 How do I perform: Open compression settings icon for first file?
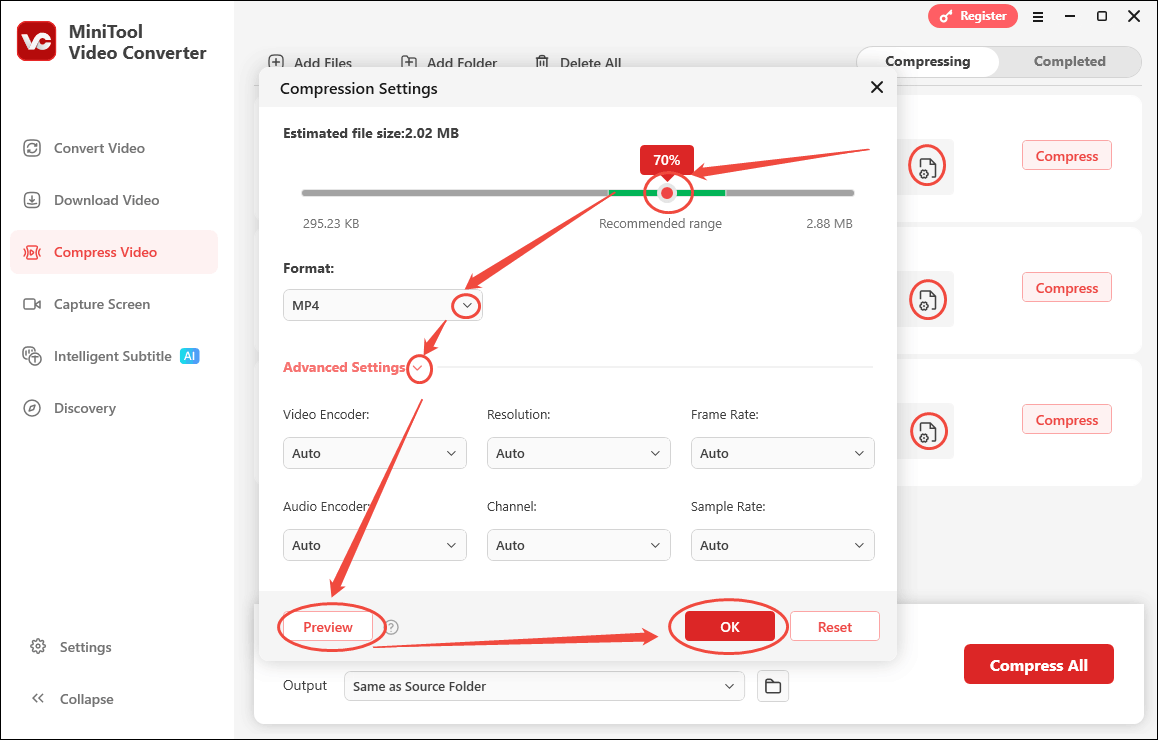point(927,168)
